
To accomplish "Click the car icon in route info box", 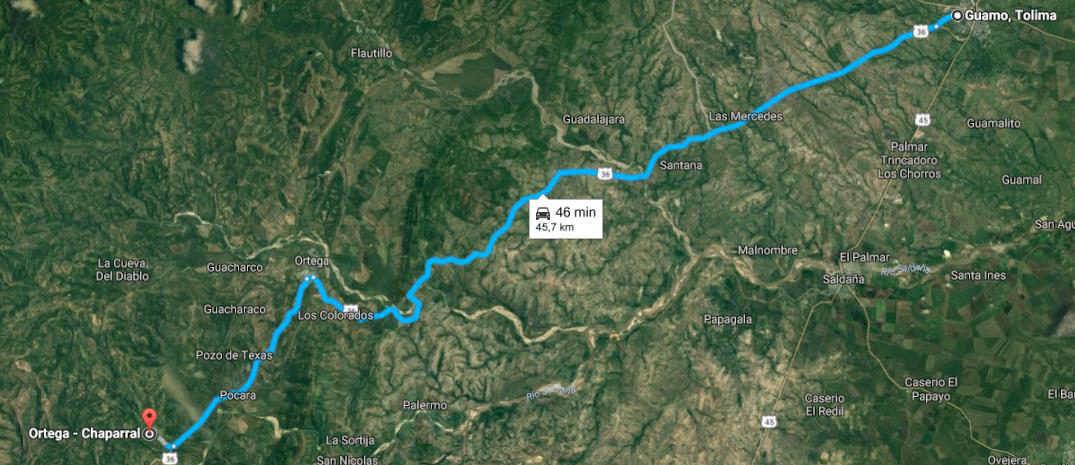I will [x=542, y=212].
